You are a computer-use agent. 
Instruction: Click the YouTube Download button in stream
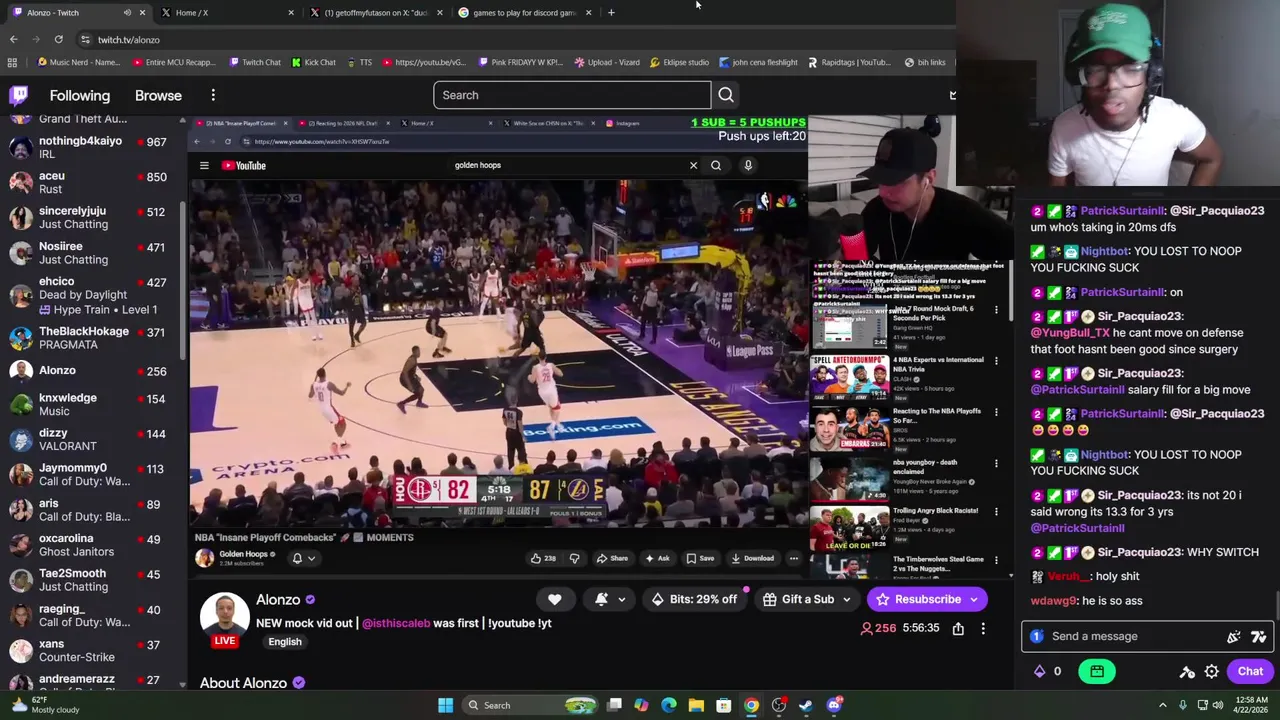(x=752, y=558)
